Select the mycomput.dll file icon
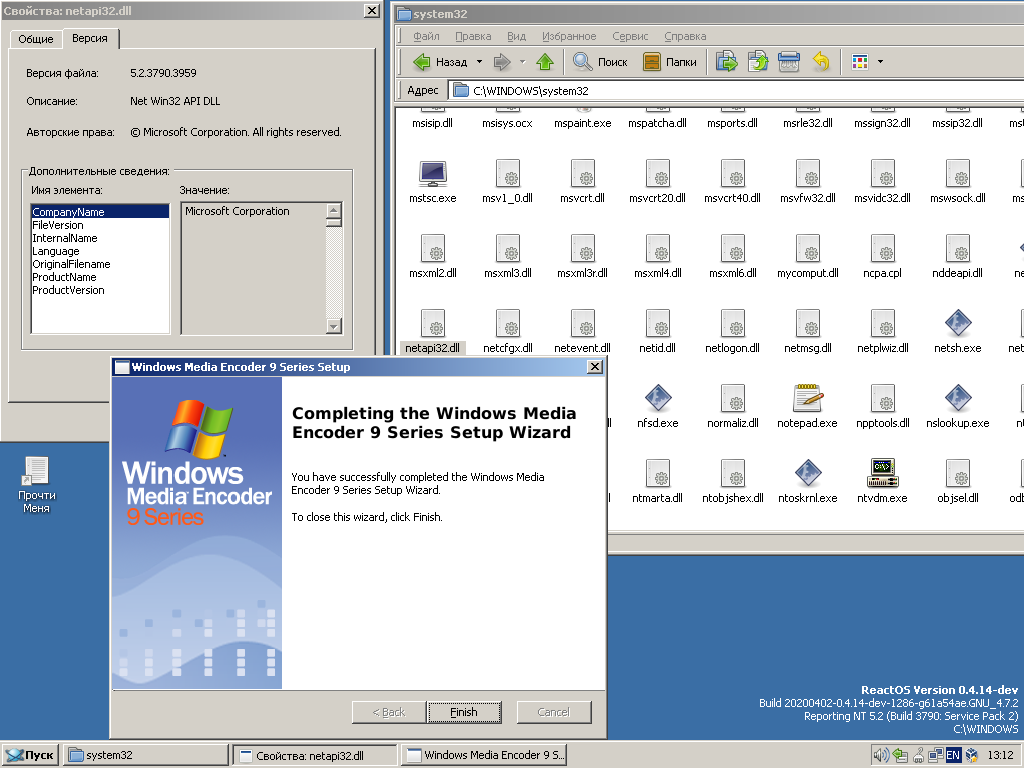This screenshot has width=1024, height=768. [x=807, y=249]
